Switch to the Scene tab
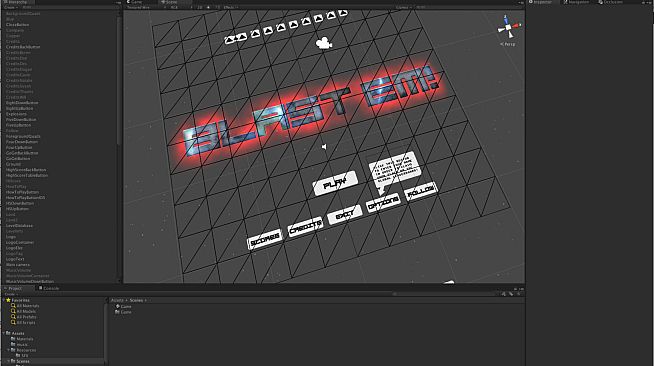 click(x=169, y=2)
